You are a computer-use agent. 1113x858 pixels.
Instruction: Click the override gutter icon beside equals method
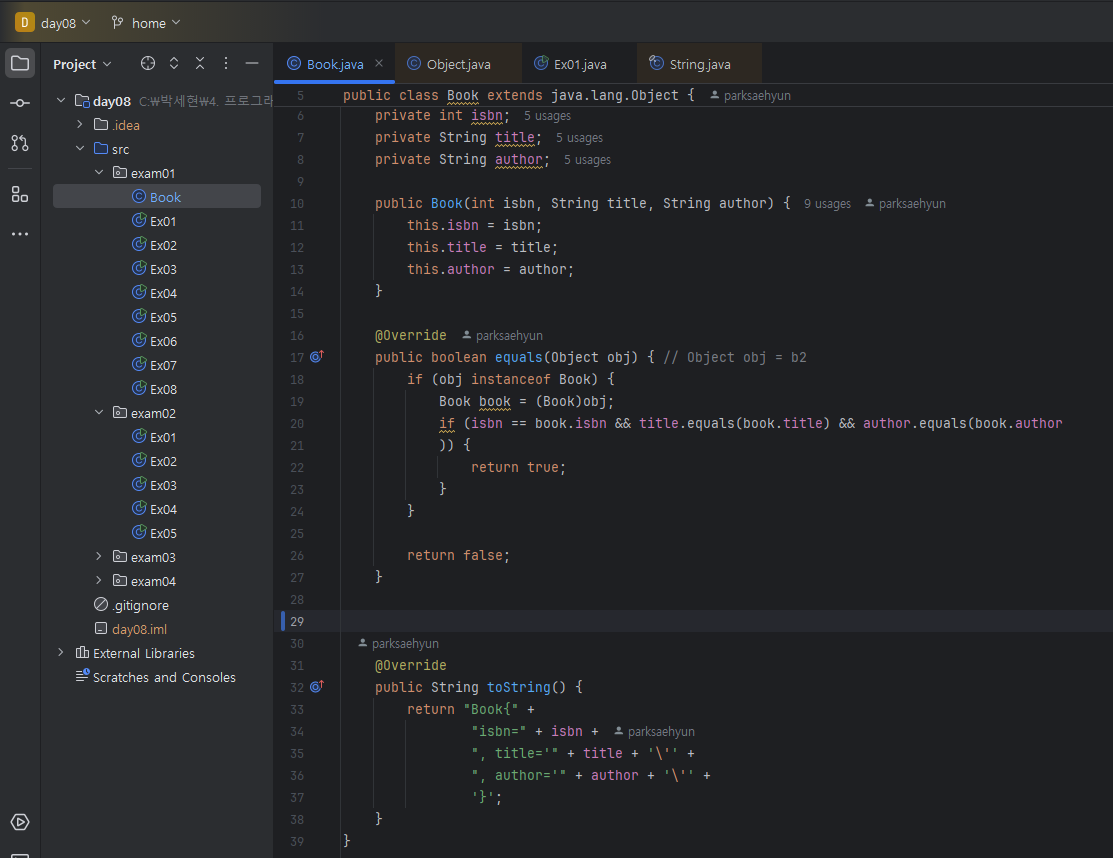[x=317, y=357]
